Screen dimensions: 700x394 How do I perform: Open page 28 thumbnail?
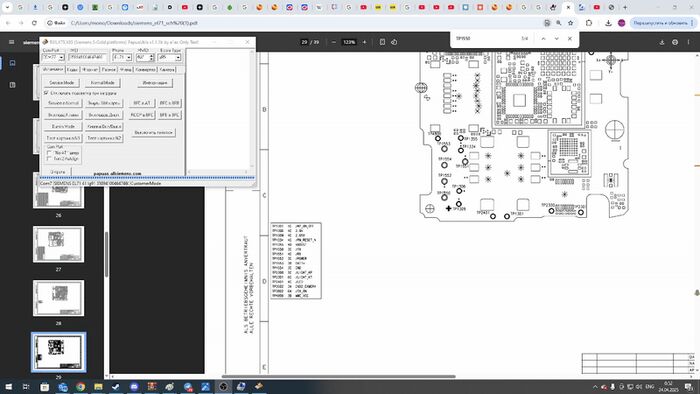pyautogui.click(x=58, y=298)
